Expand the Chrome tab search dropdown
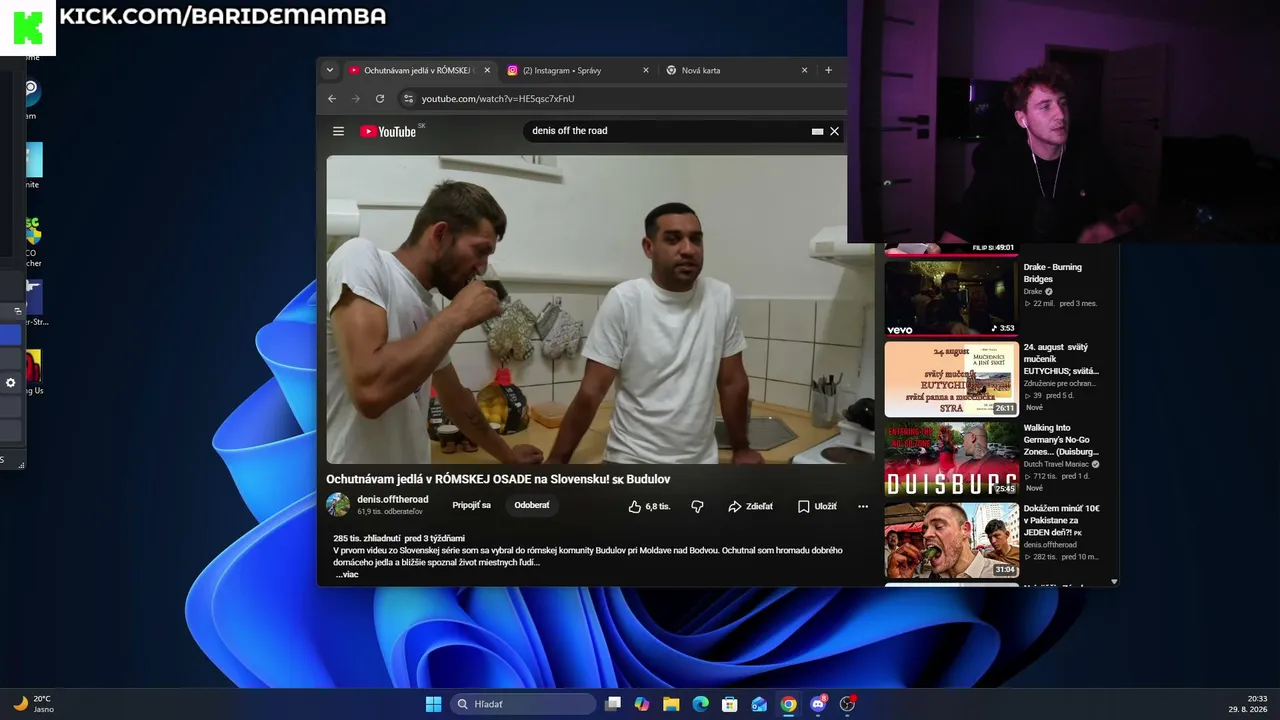The width and height of the screenshot is (1280, 720). click(329, 70)
